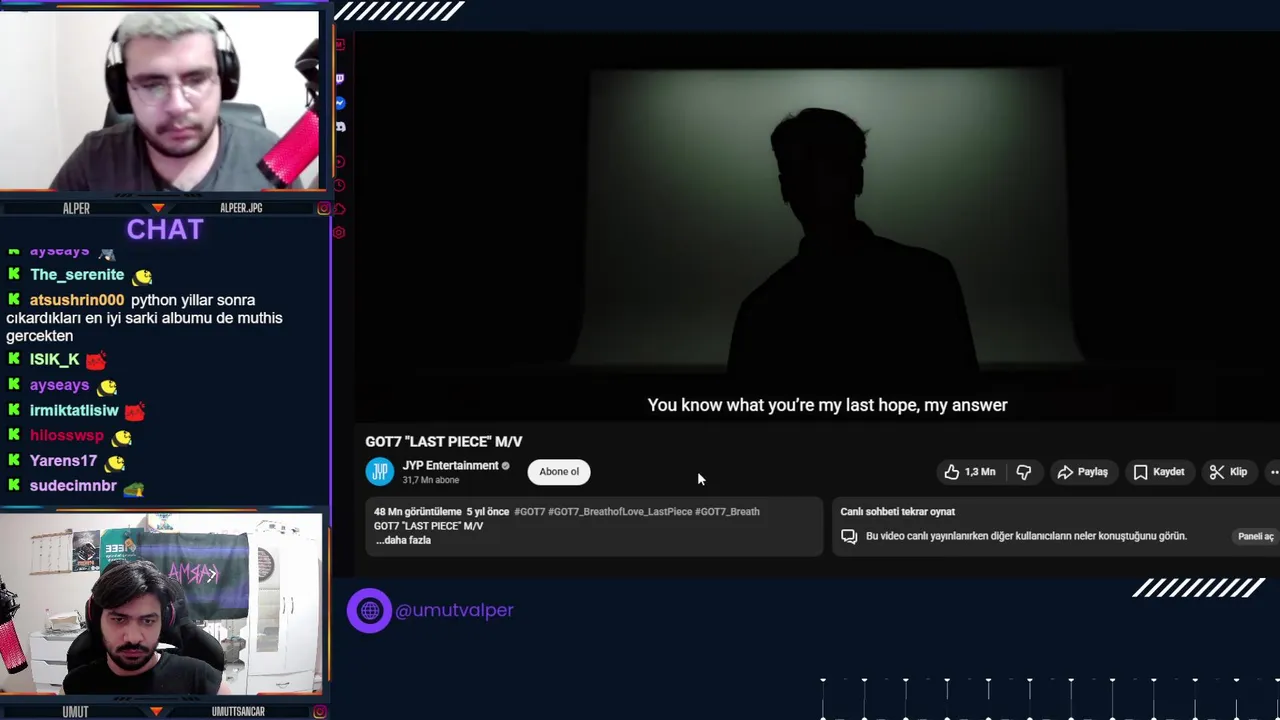The width and height of the screenshot is (1280, 720).
Task: Click the Kick badge beside Yarens17
Action: [14, 460]
